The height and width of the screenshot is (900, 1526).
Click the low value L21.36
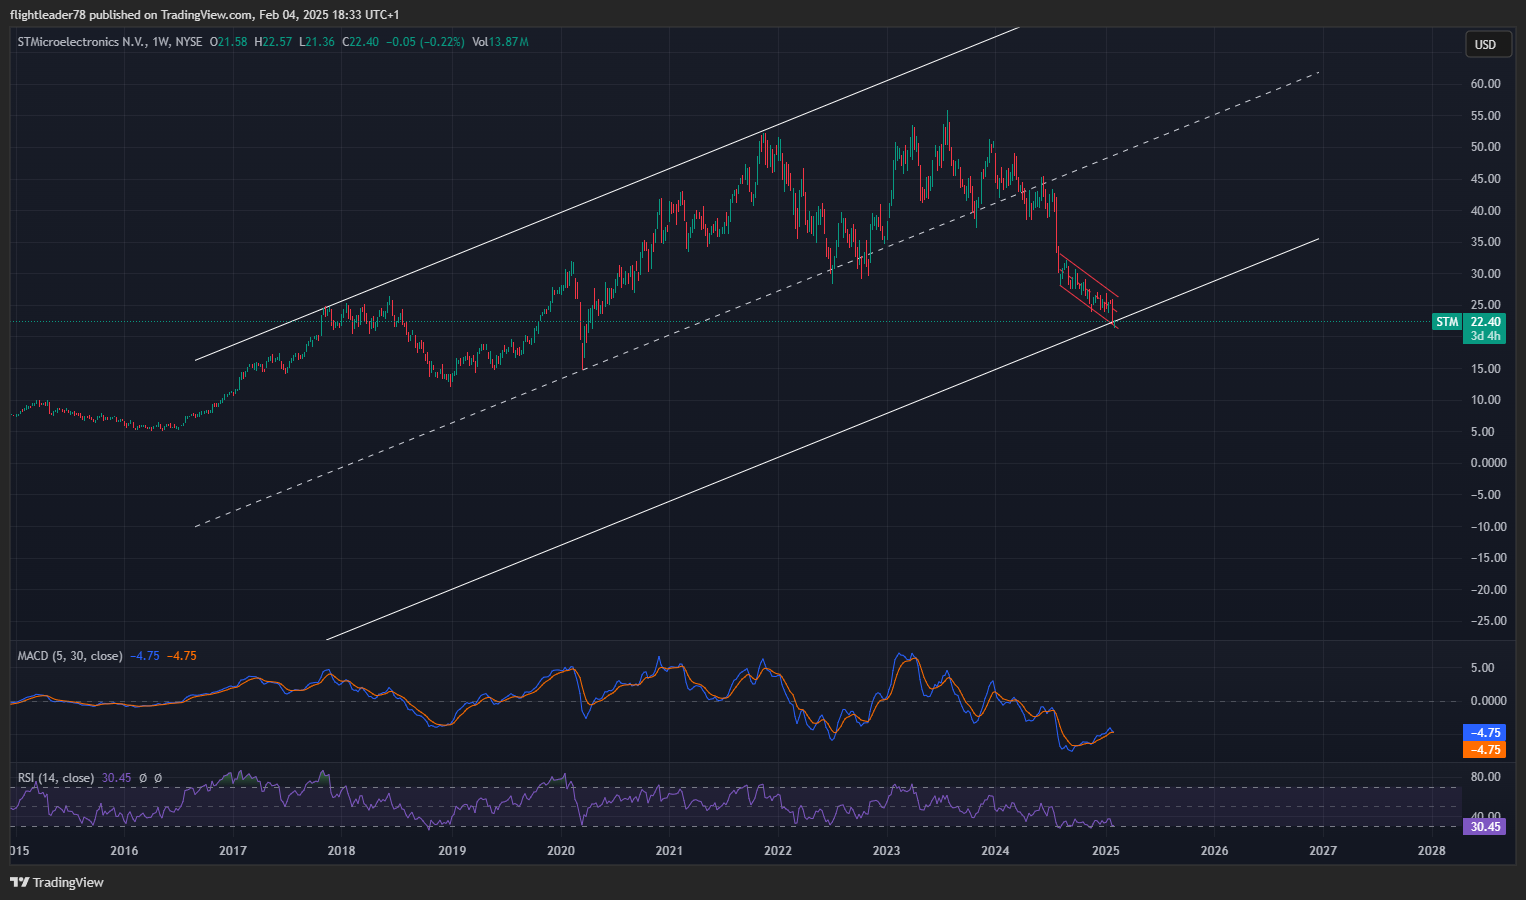point(317,42)
